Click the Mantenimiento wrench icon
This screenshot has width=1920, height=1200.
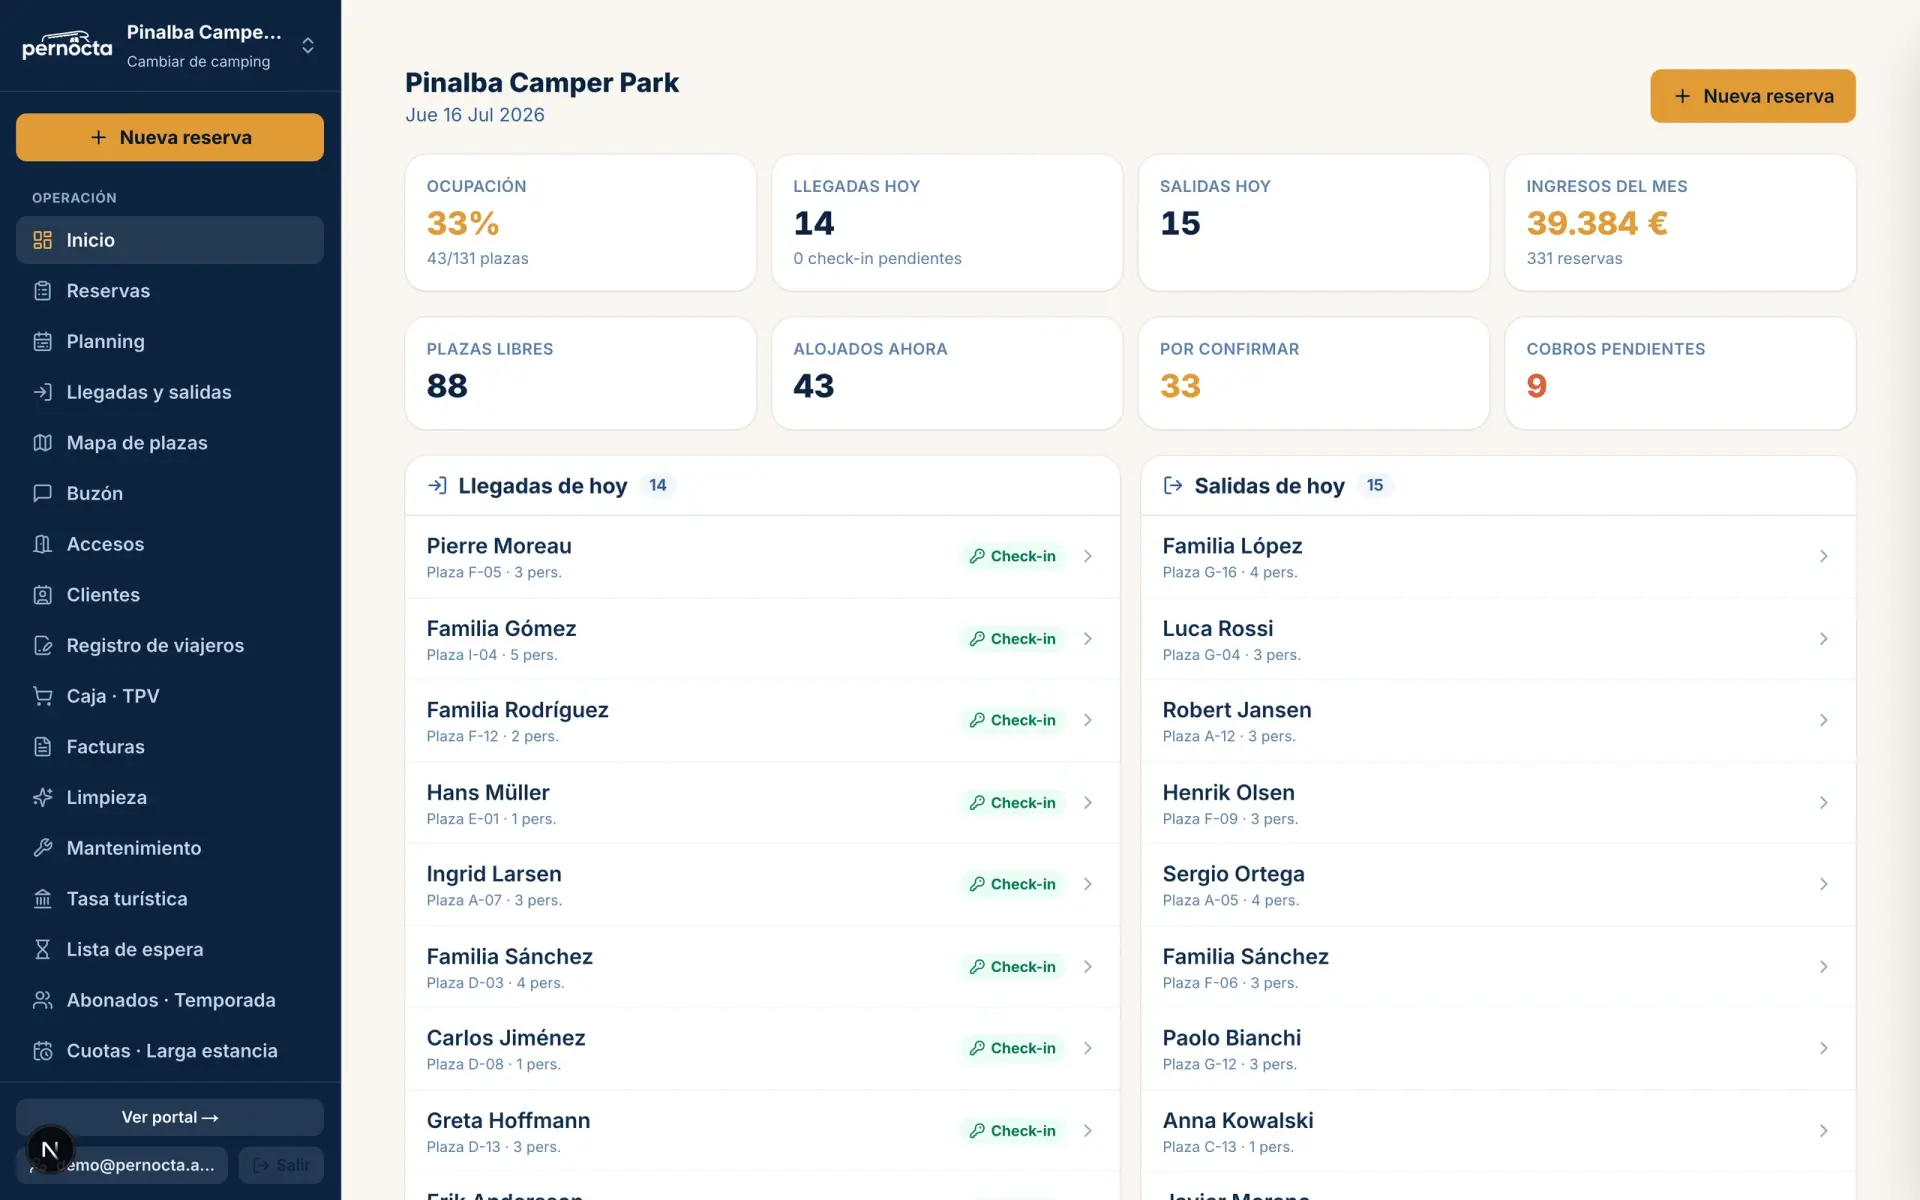pos(42,848)
